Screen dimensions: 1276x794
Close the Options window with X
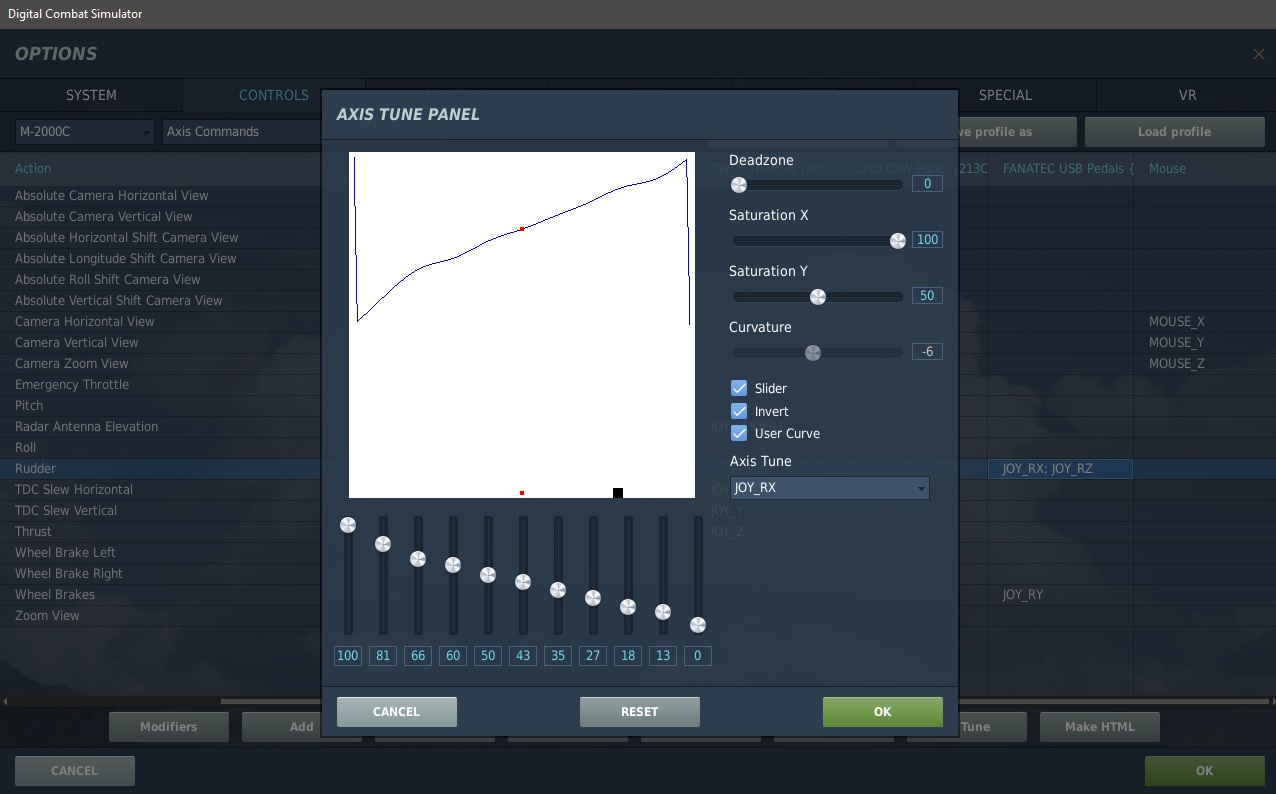(x=1258, y=54)
